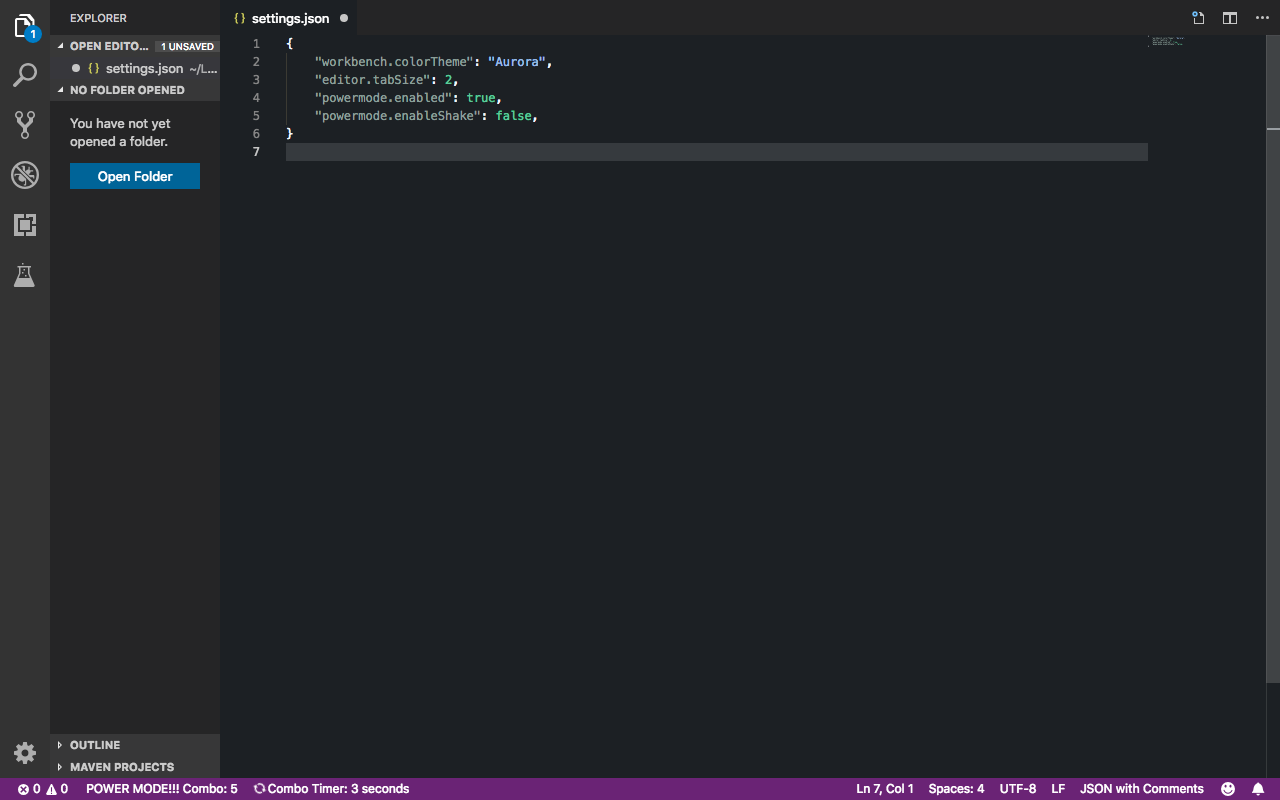Select the Source Control icon

25,125
